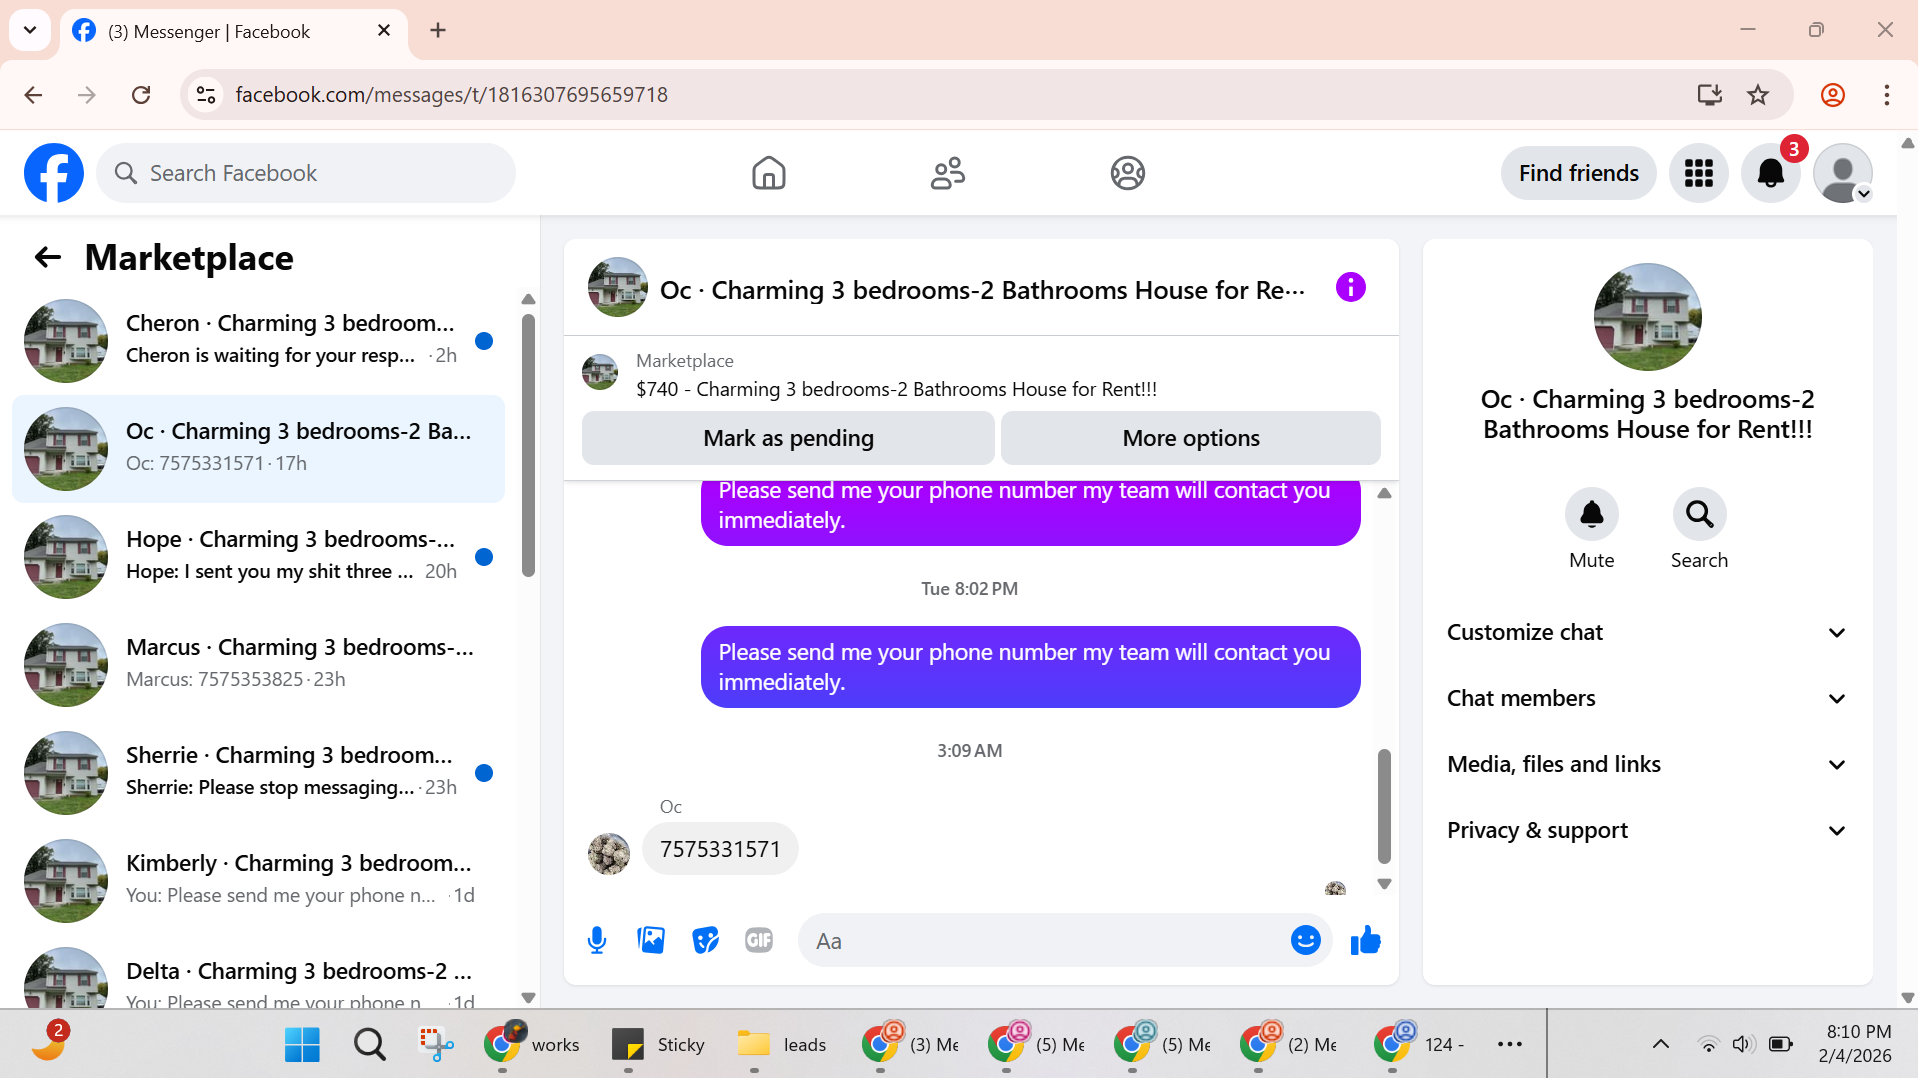This screenshot has width=1918, height=1078.
Task: Mute the conversation with bell icon
Action: [1591, 514]
